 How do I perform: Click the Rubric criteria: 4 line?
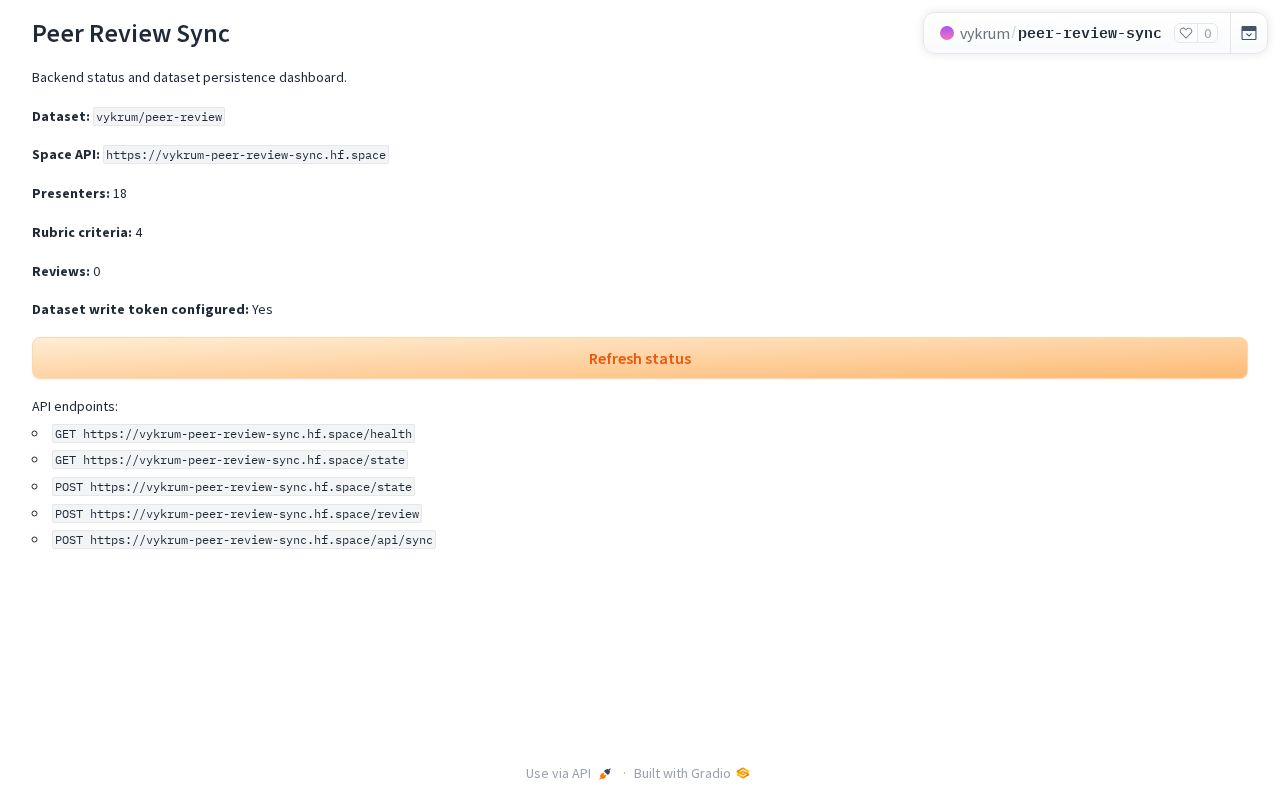click(87, 232)
